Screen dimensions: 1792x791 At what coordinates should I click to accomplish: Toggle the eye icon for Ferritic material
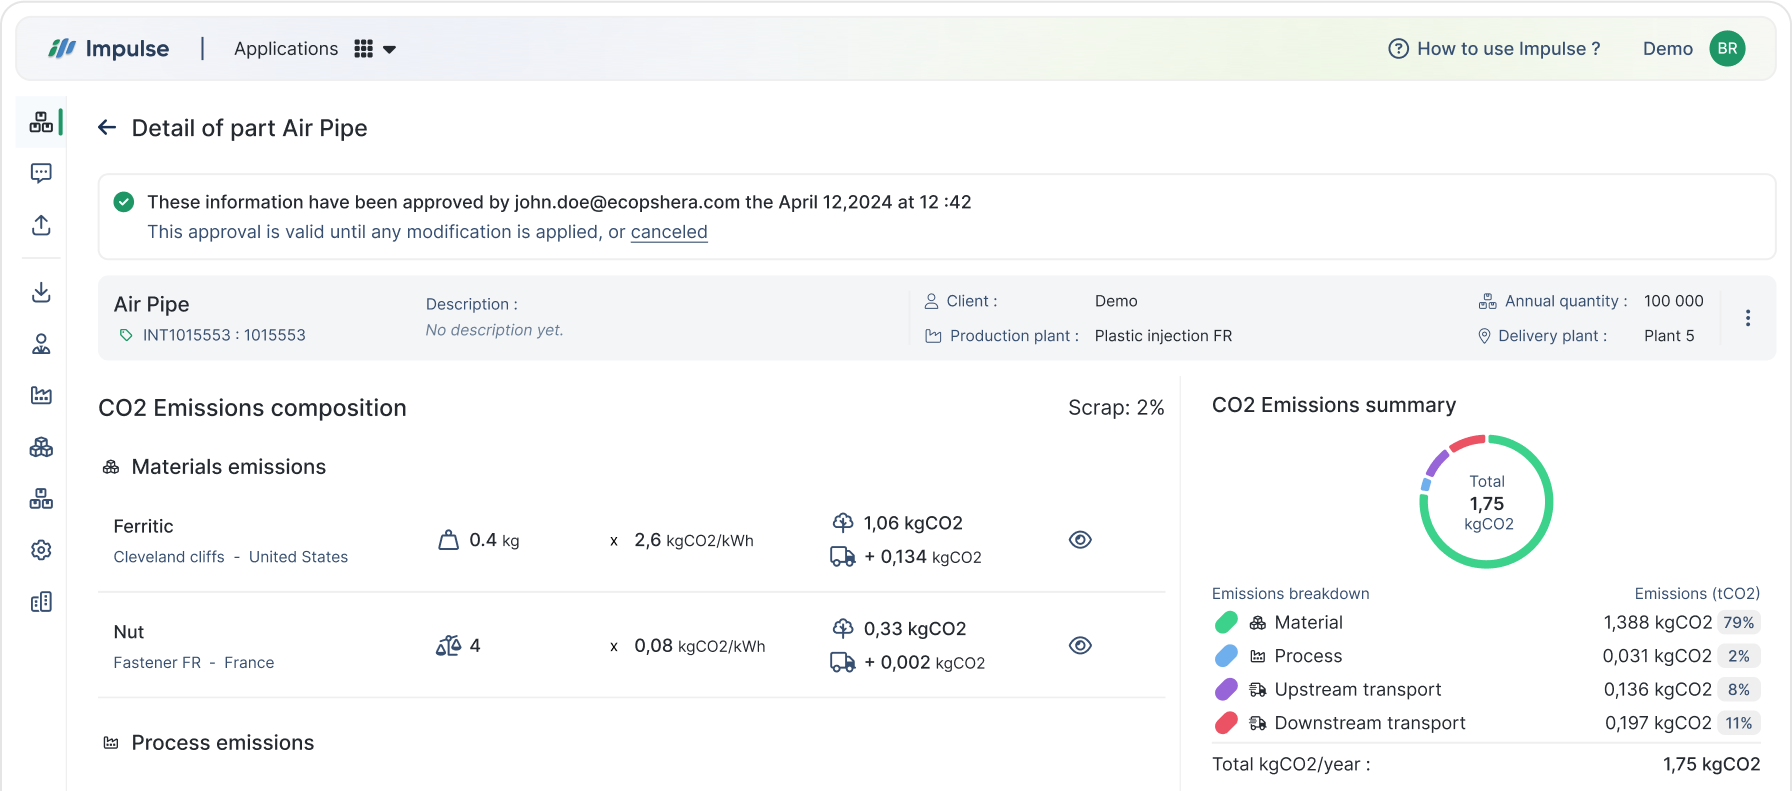pyautogui.click(x=1080, y=540)
